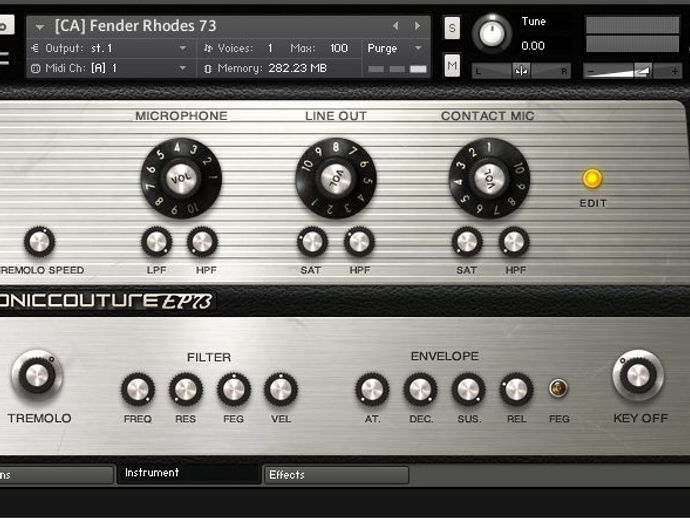Go to the next instrument preset
This screenshot has height=518, width=690.
[x=417, y=26]
